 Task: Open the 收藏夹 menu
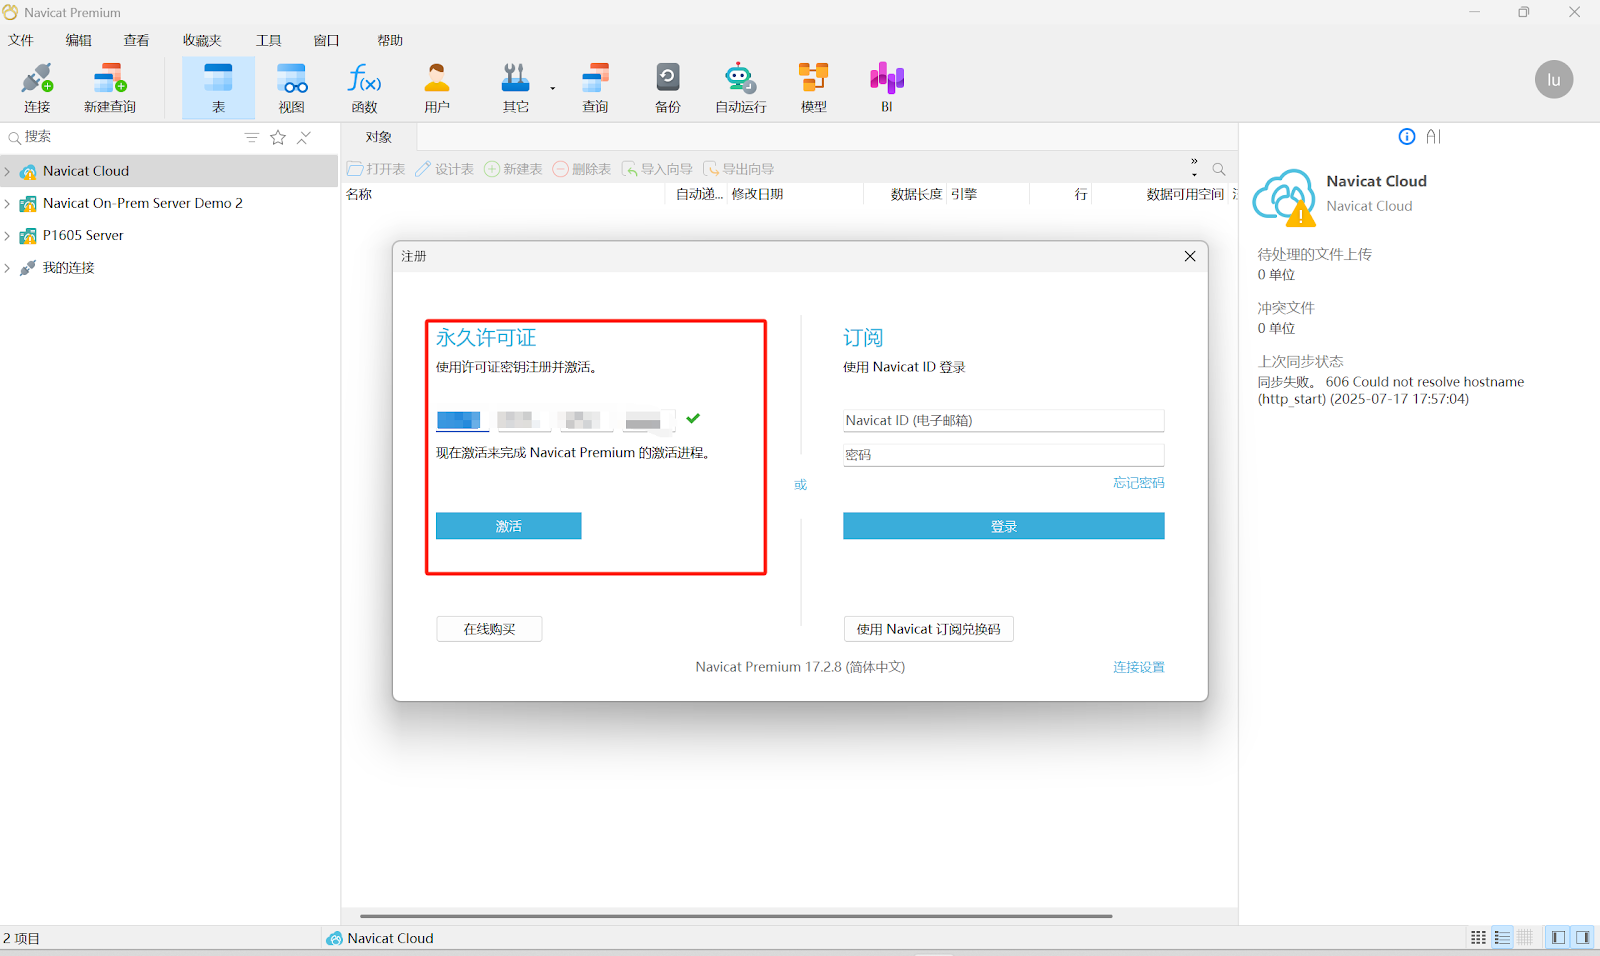pos(202,40)
